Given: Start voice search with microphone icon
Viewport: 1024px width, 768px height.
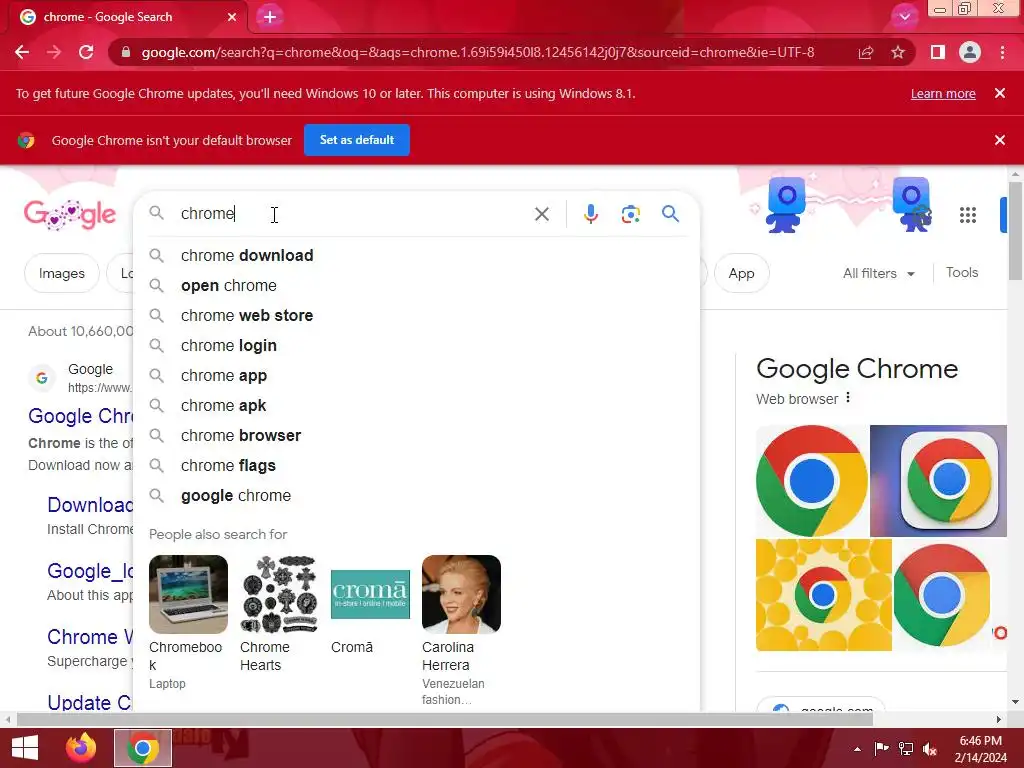Looking at the screenshot, I should 590,214.
